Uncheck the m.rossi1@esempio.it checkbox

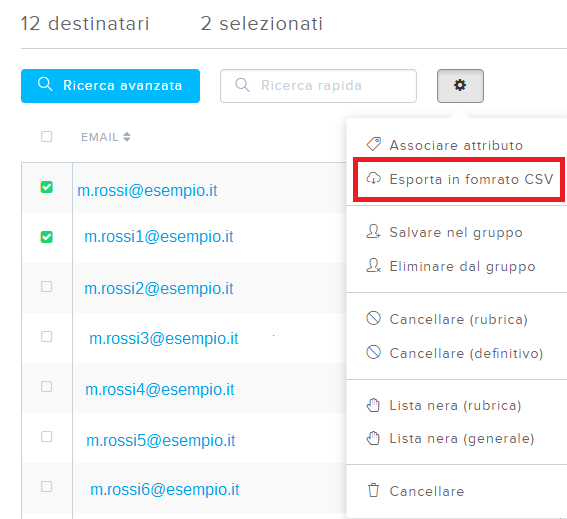pyautogui.click(x=47, y=237)
